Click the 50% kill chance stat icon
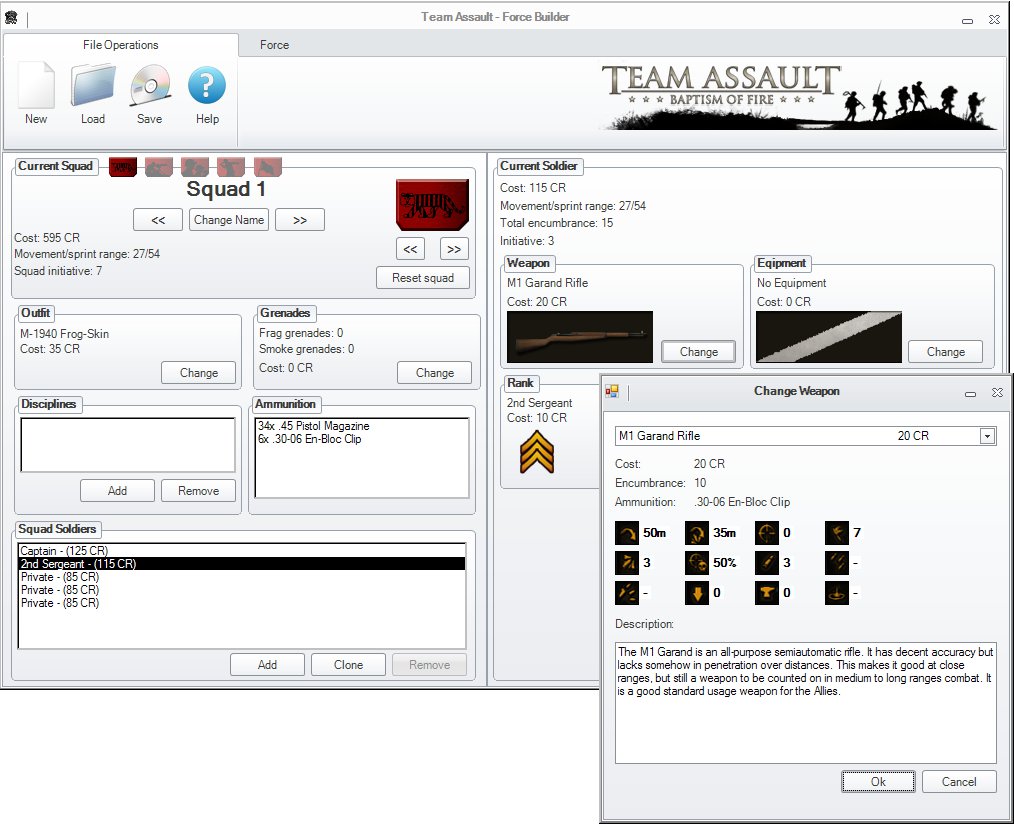Viewport: 1014px width, 824px height. [695, 563]
